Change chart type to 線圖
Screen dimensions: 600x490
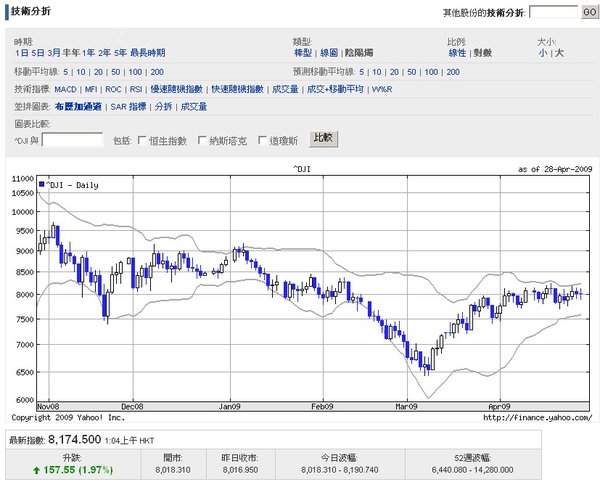pyautogui.click(x=329, y=53)
